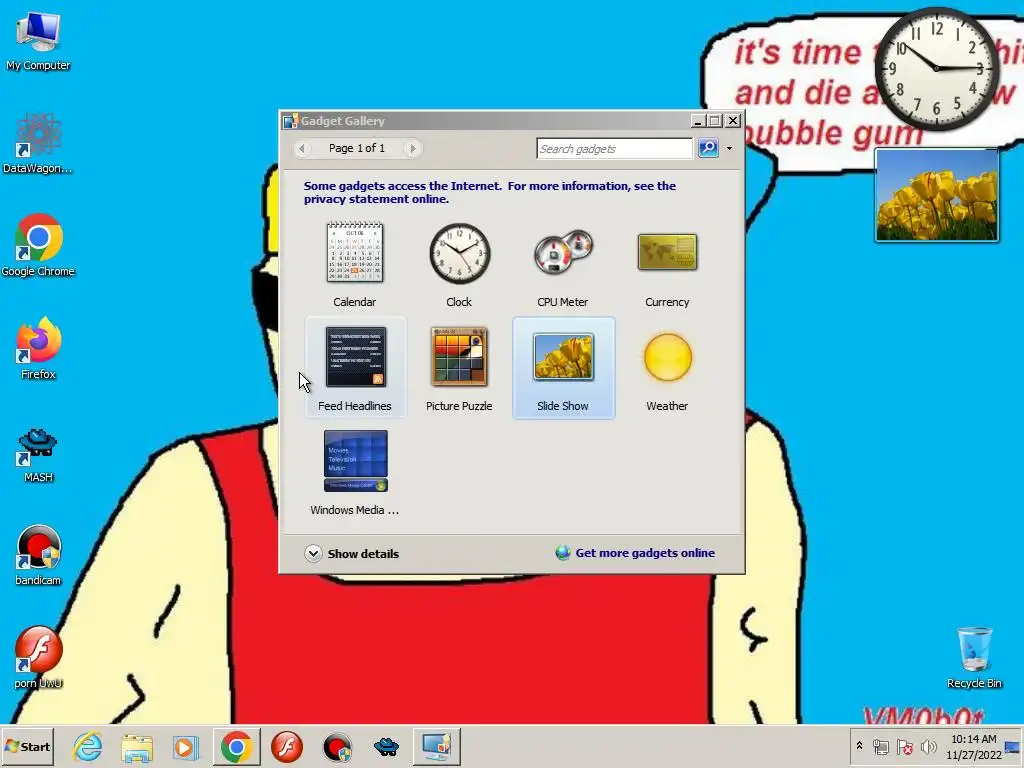Click the MASH hat icon on taskbar
Image resolution: width=1024 pixels, height=768 pixels.
387,746
